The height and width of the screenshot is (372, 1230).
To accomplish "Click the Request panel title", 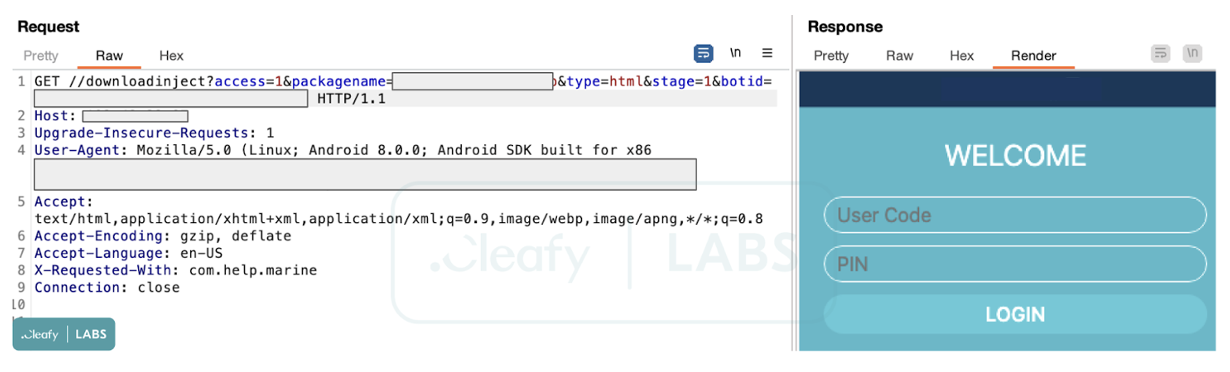I will coord(48,27).
